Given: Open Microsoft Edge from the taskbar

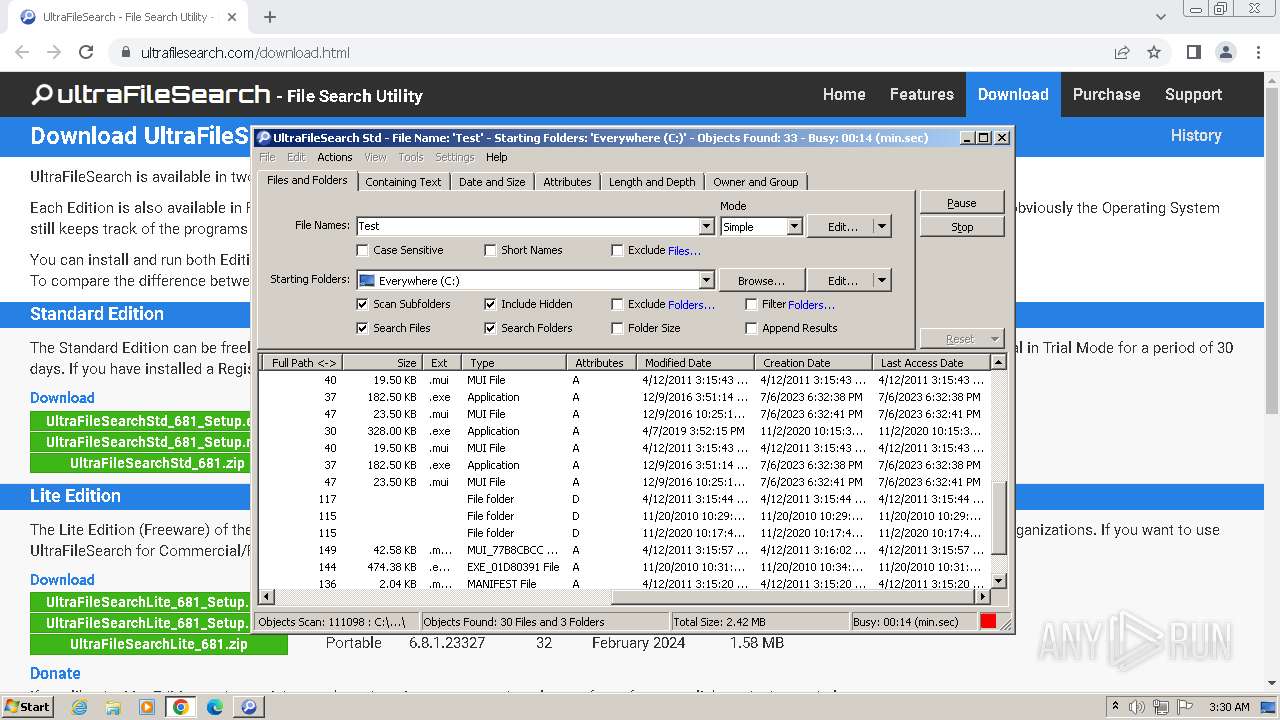Looking at the screenshot, I should 214,707.
